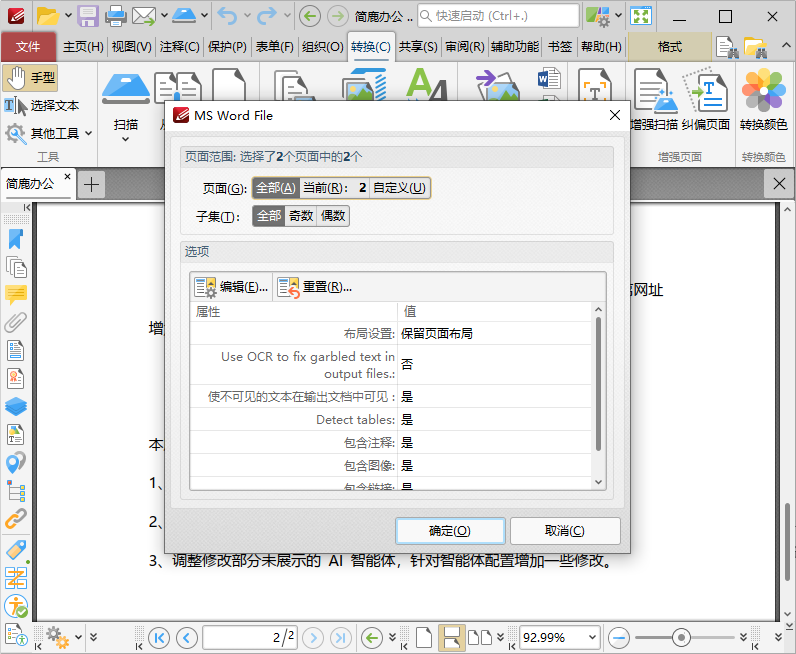
Task: Click the zoom out minus button
Action: (x=619, y=637)
